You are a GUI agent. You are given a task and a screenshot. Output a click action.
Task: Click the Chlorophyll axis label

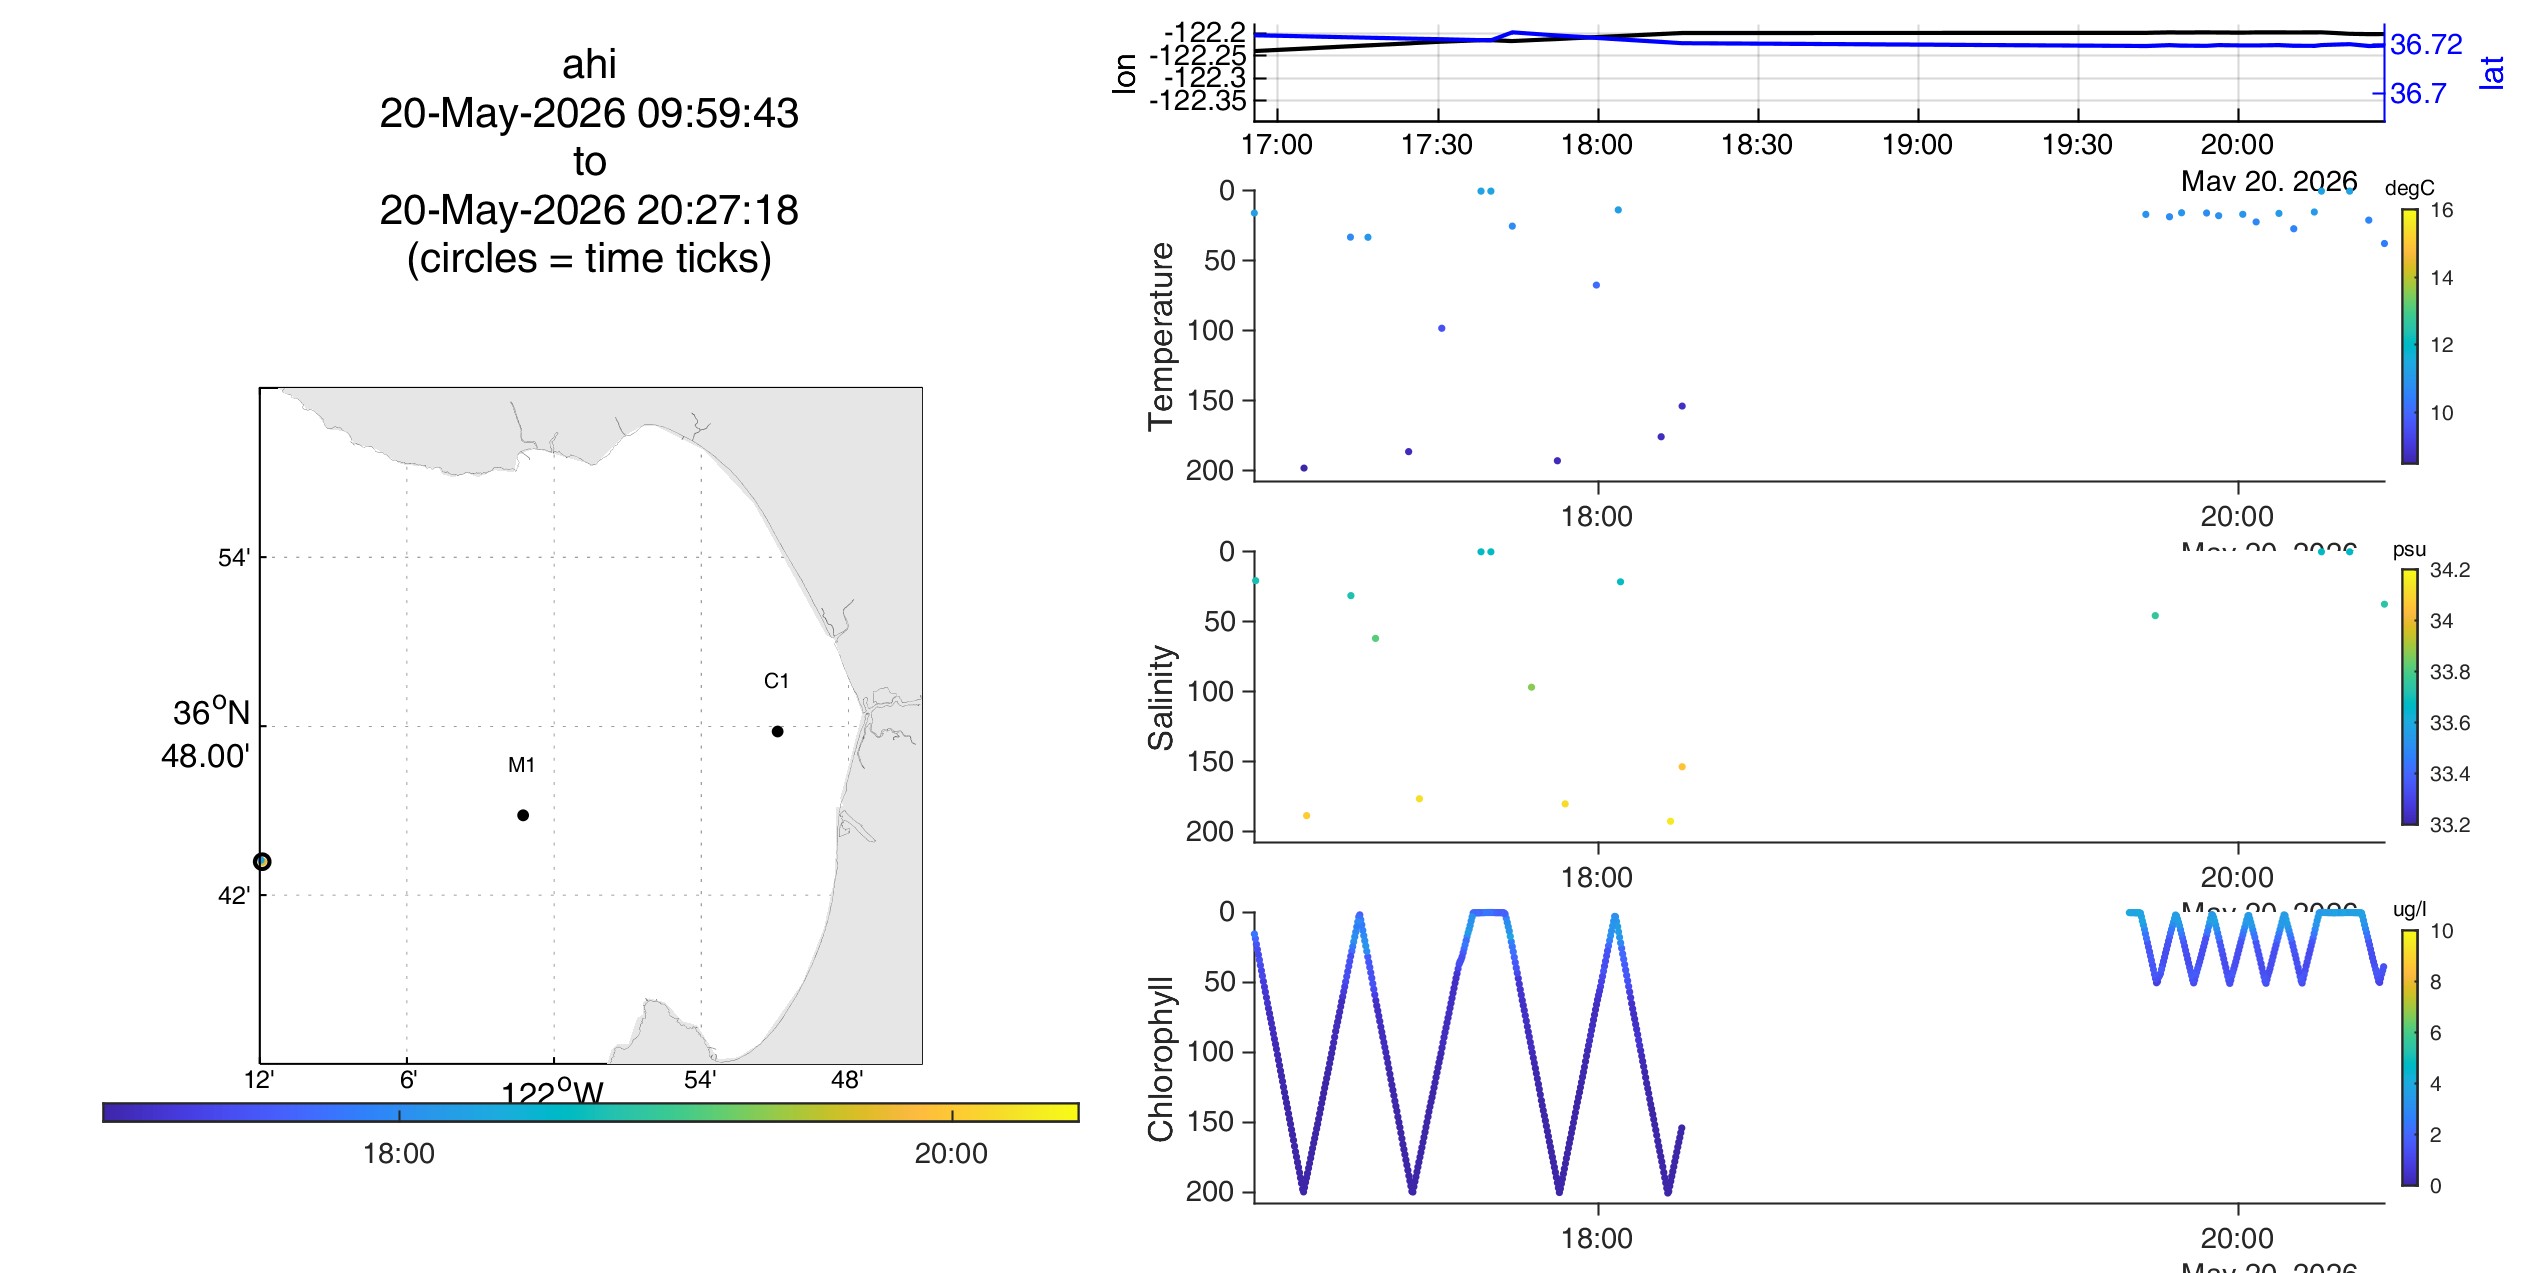pyautogui.click(x=1160, y=1058)
